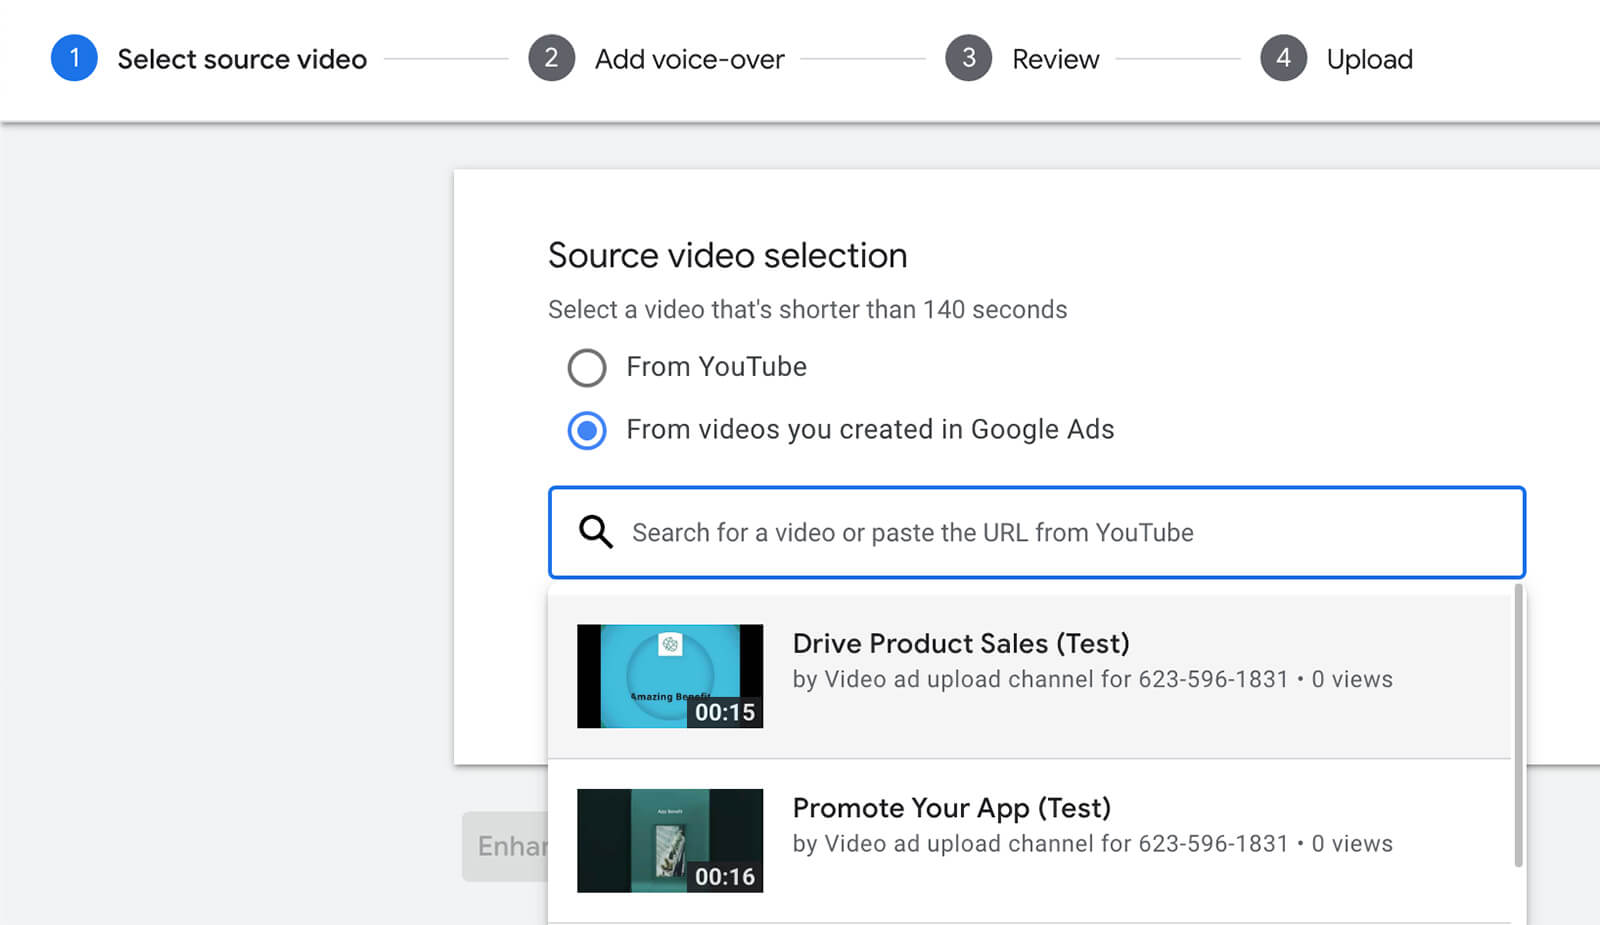Click the step 3 circle icon
Screen dimensions: 1600x925
pyautogui.click(x=968, y=58)
